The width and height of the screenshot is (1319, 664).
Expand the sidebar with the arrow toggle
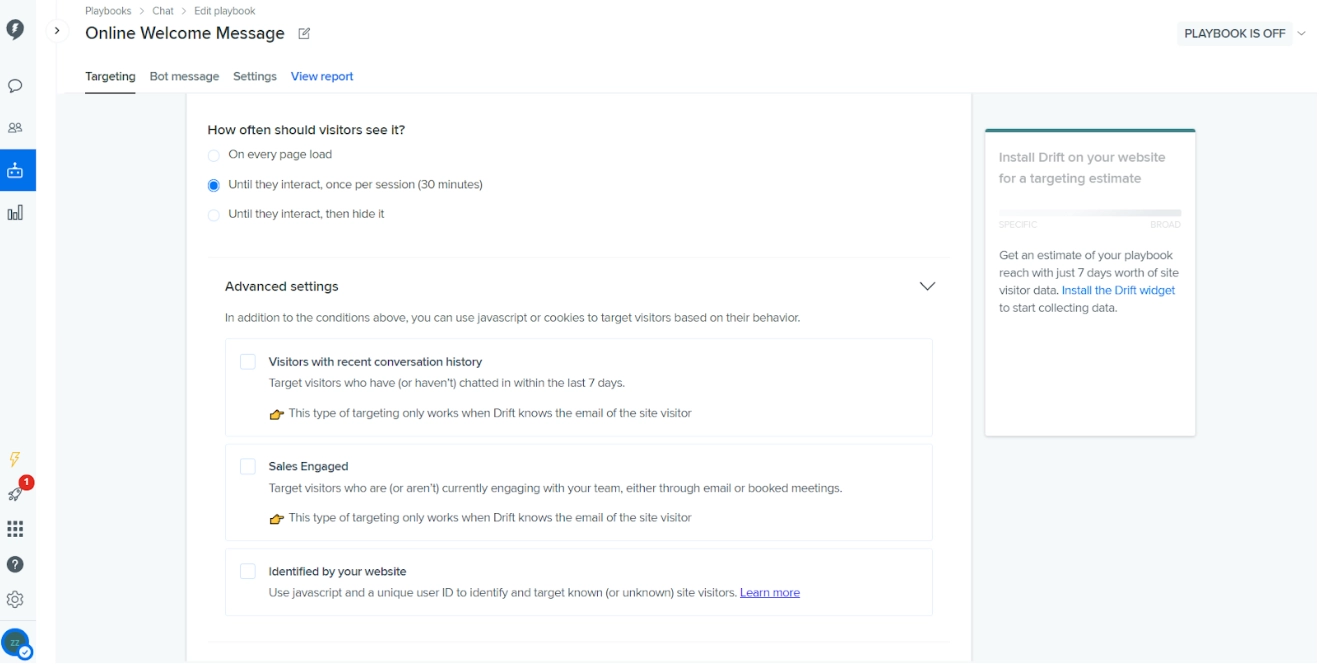[x=57, y=30]
